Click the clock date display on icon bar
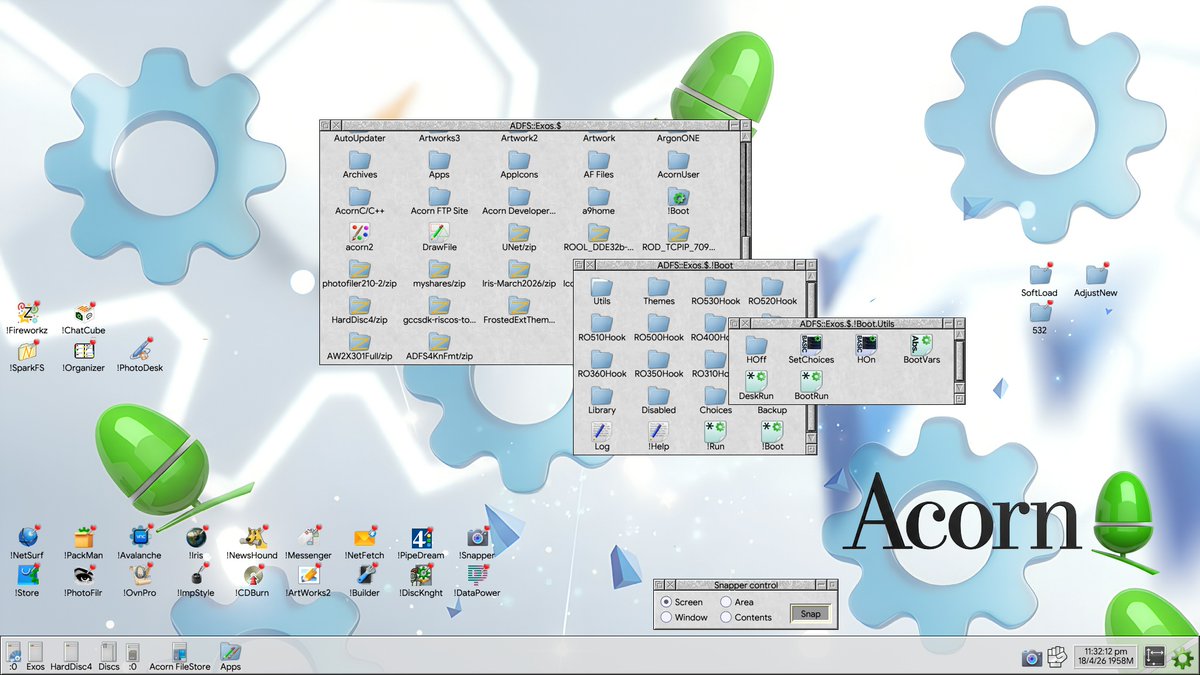 [x=1106, y=655]
